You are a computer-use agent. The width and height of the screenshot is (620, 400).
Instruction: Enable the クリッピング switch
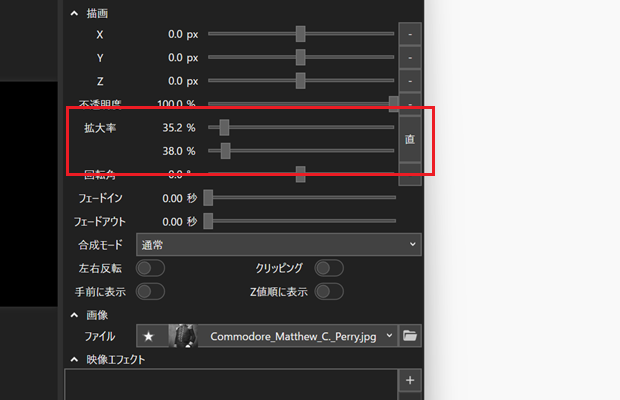329,268
